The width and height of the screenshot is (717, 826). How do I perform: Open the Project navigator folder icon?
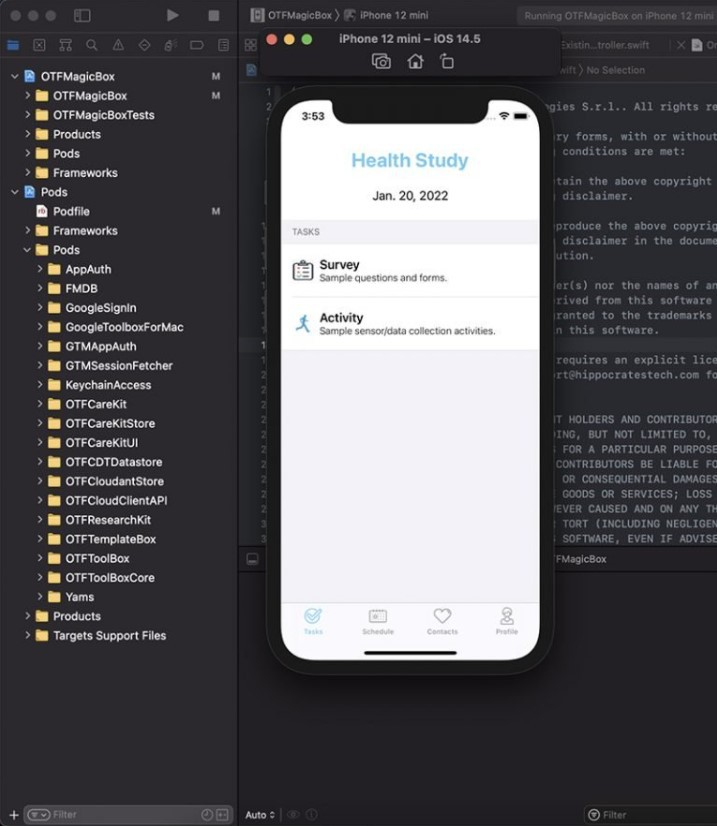[x=13, y=45]
